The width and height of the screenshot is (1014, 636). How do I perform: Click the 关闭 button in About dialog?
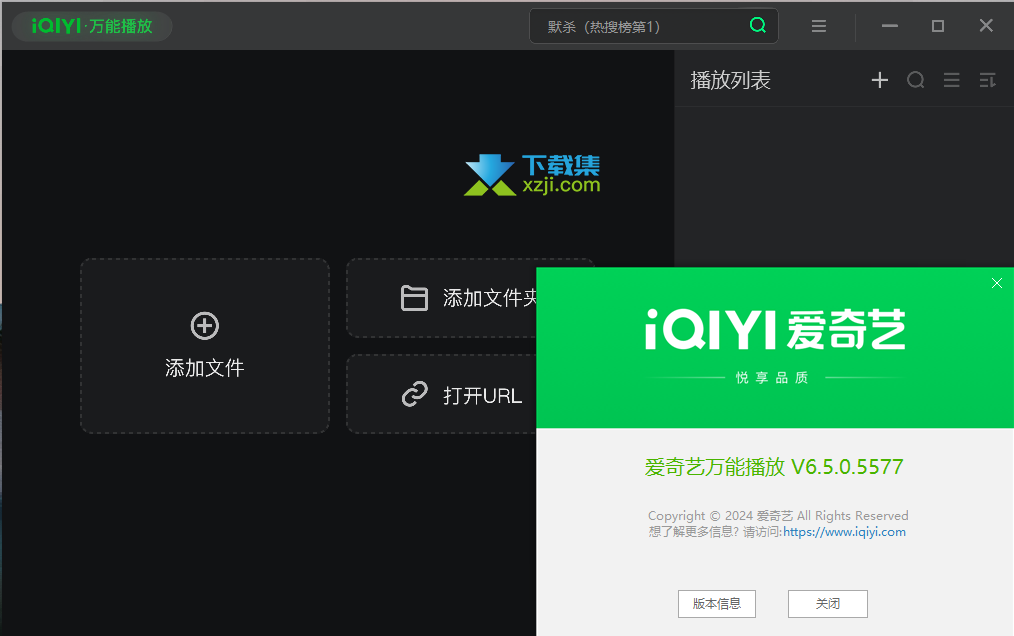click(x=828, y=604)
